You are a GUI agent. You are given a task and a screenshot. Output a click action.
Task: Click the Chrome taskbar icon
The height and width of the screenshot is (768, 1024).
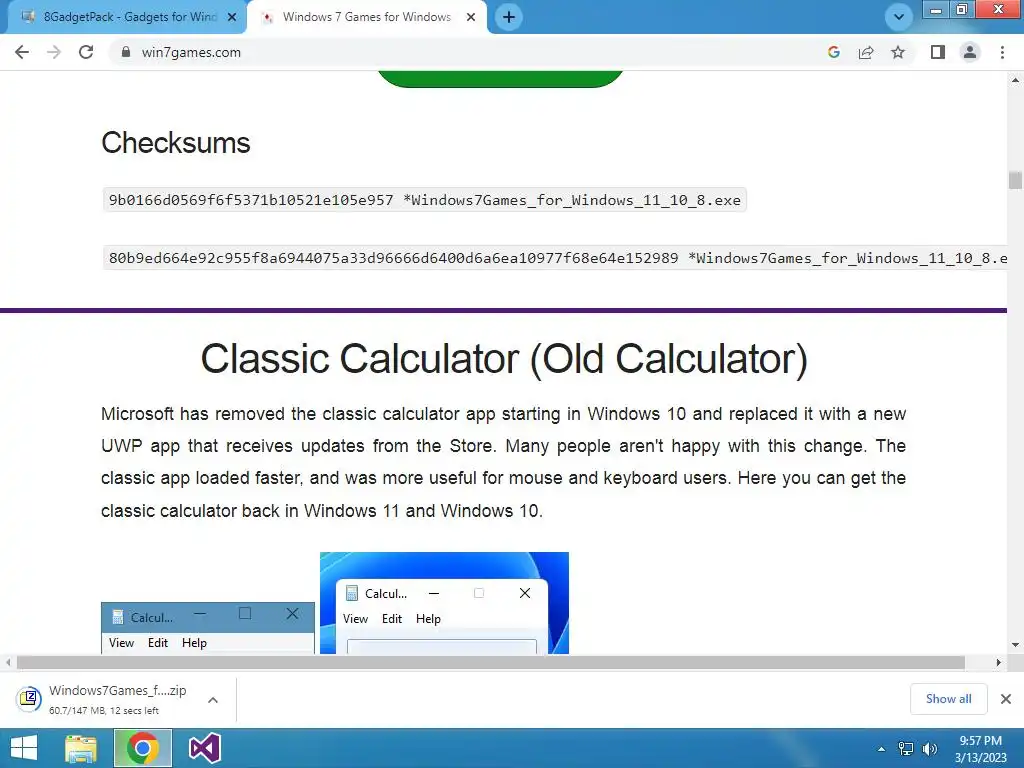[142, 748]
